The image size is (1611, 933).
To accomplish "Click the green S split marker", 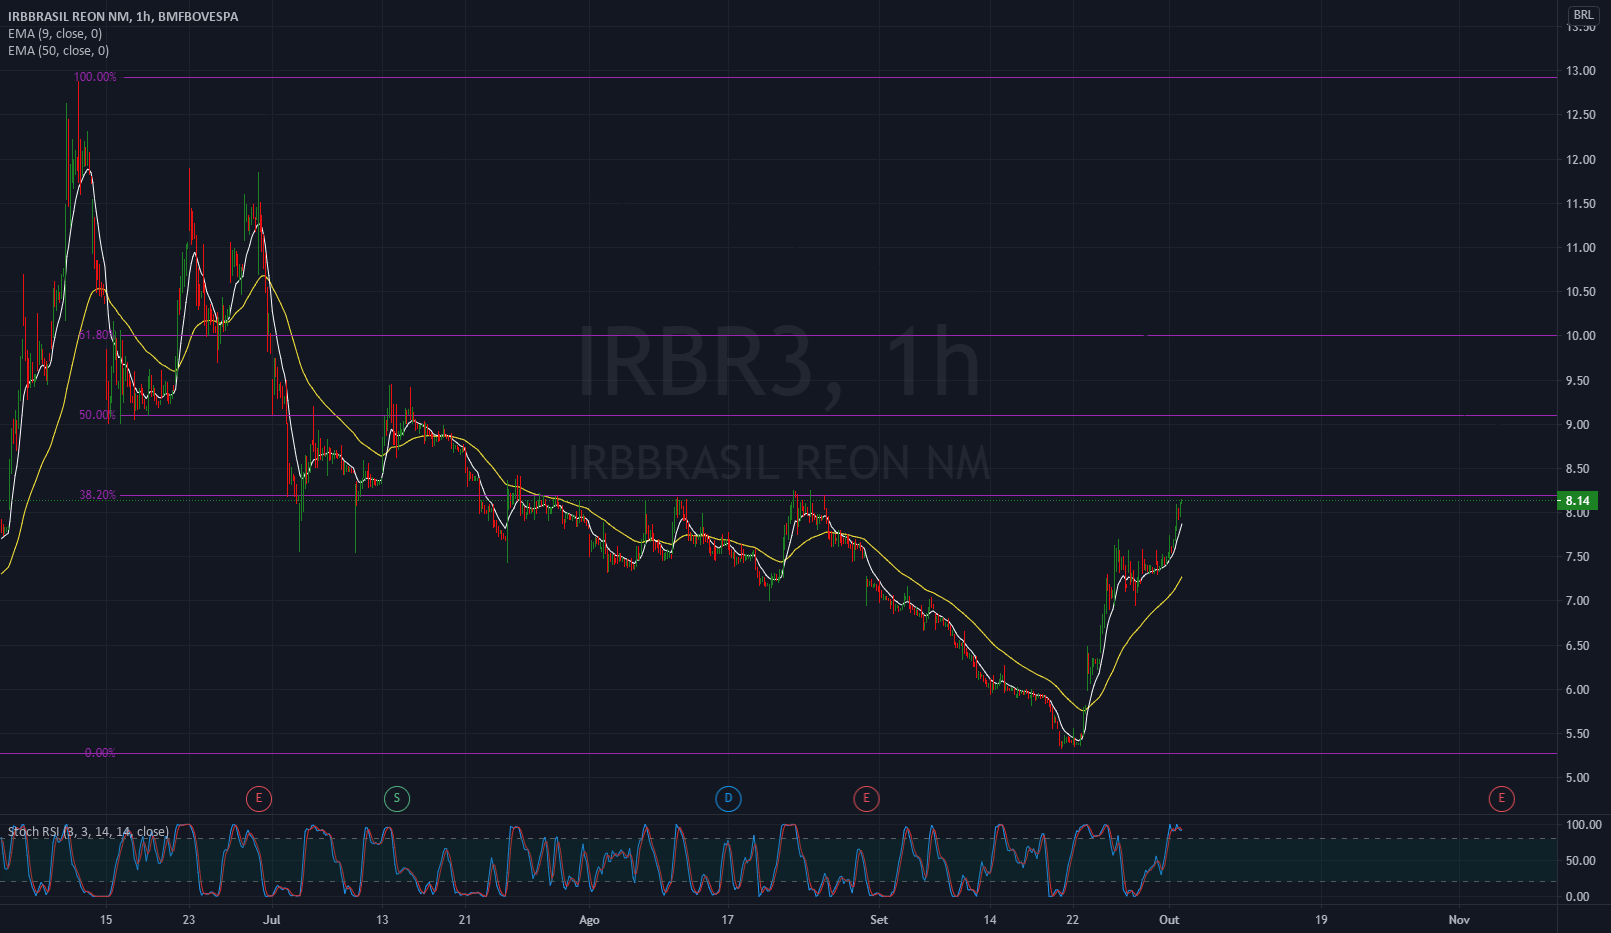I will pos(397,798).
